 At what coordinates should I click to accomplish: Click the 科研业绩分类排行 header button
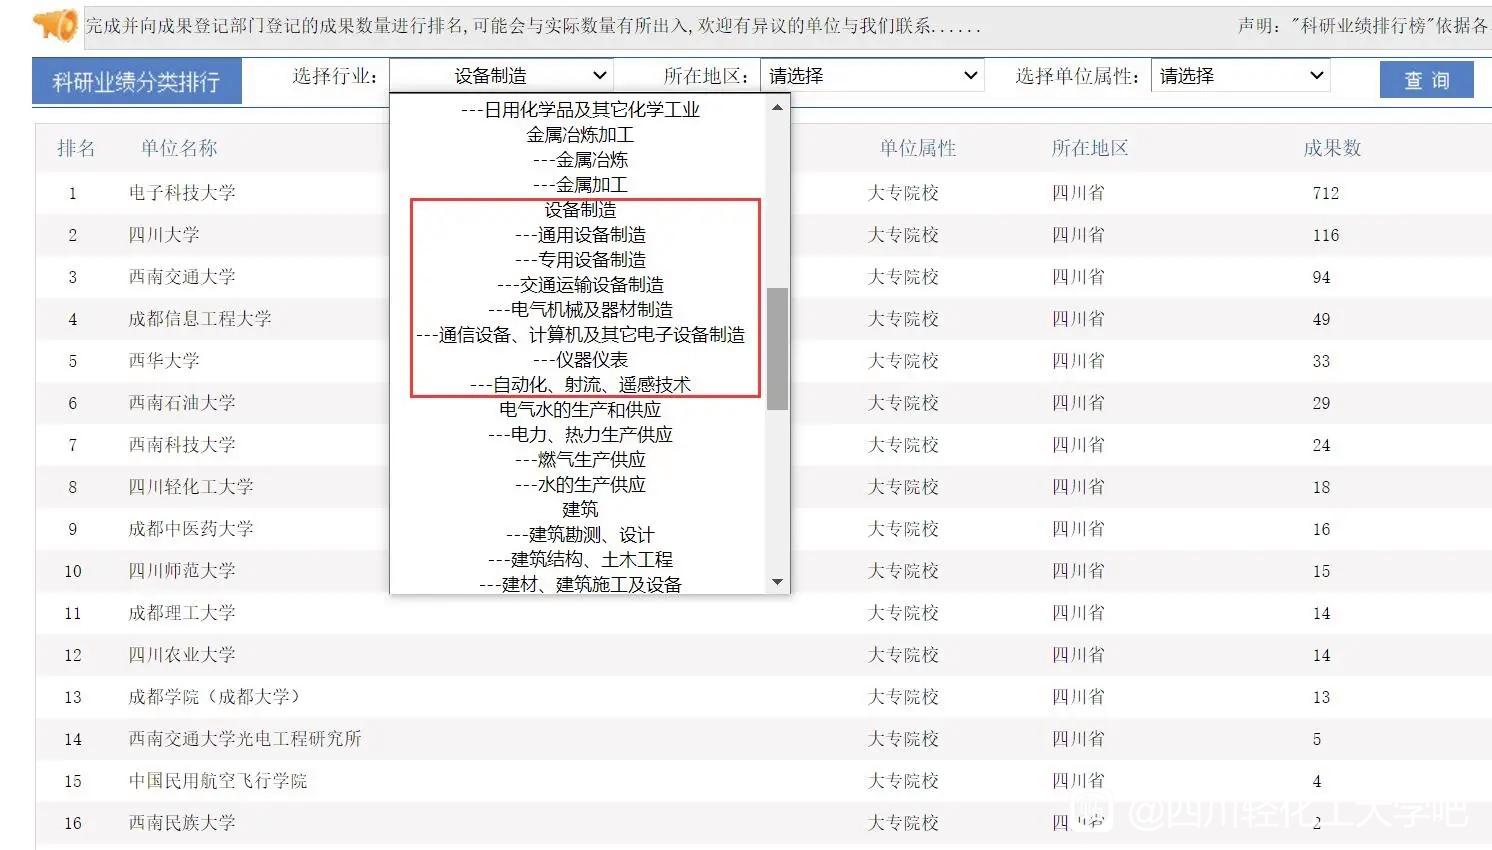tap(136, 82)
